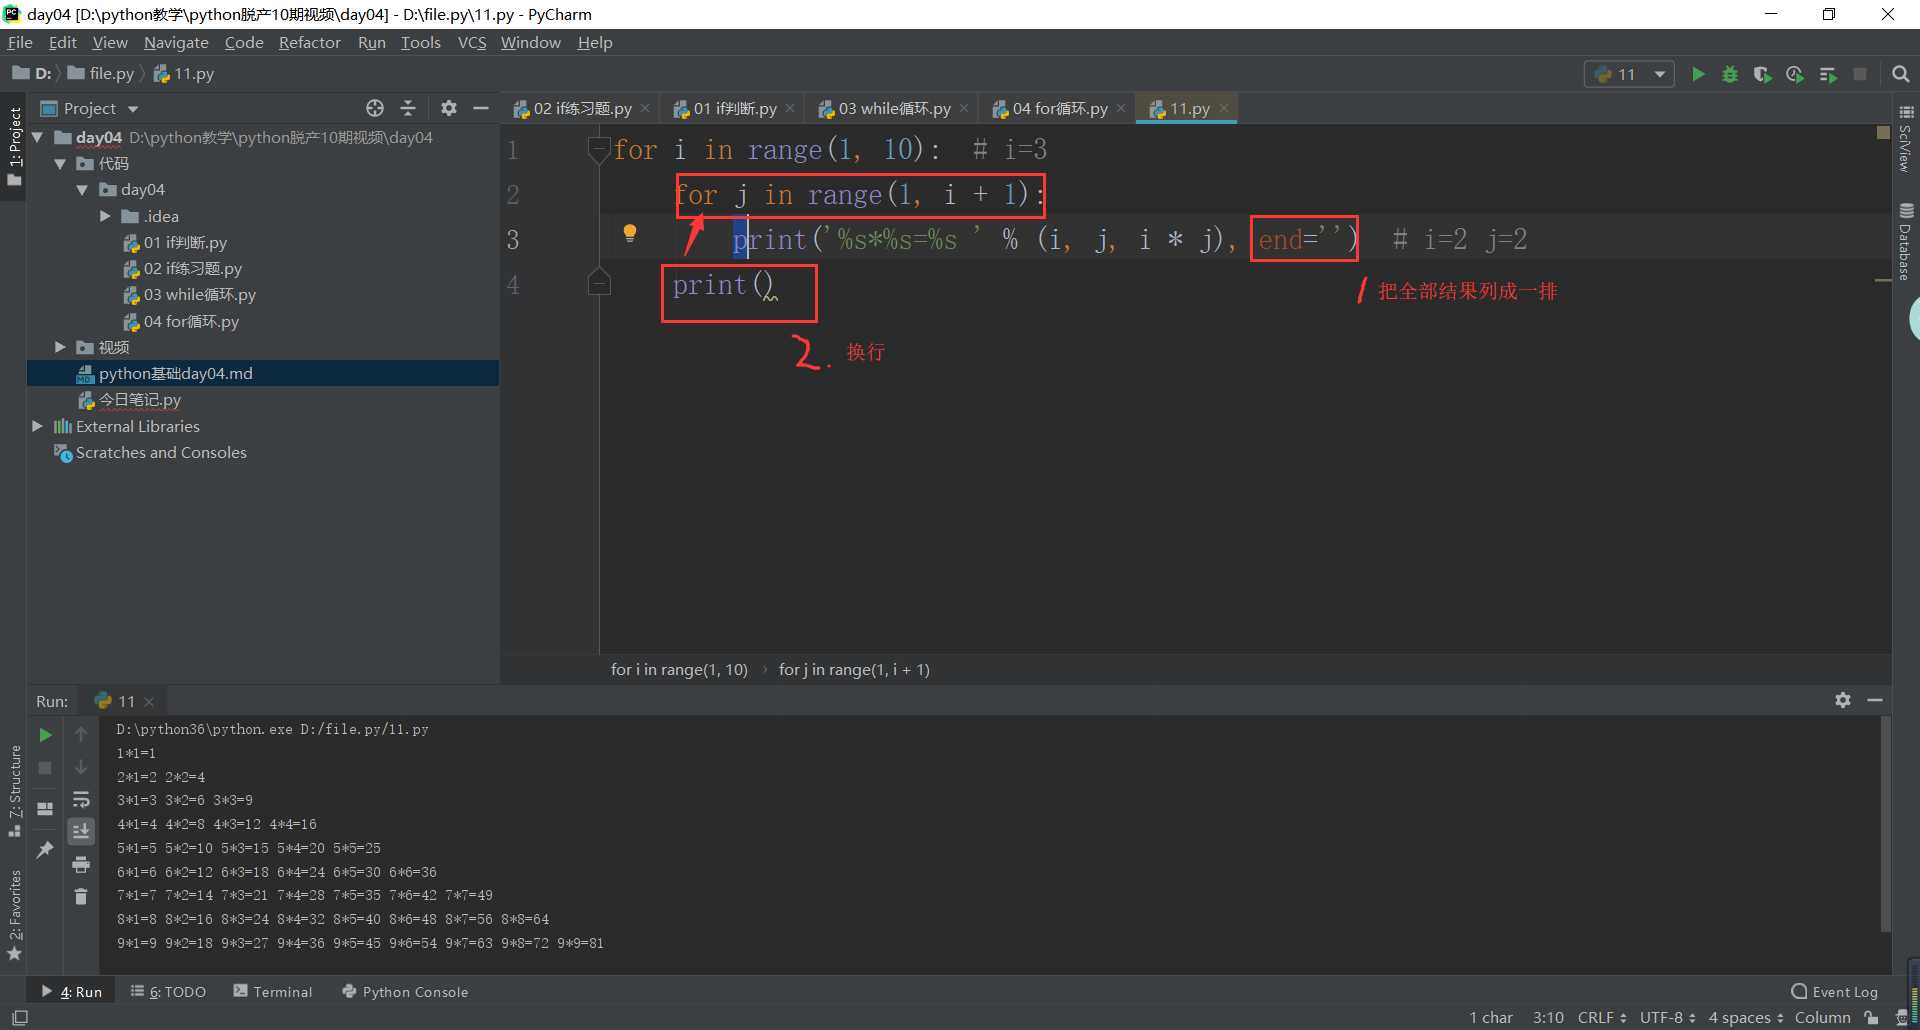The width and height of the screenshot is (1920, 1030).
Task: Switch to 04 for循环.py editor tab
Action: [x=1059, y=108]
